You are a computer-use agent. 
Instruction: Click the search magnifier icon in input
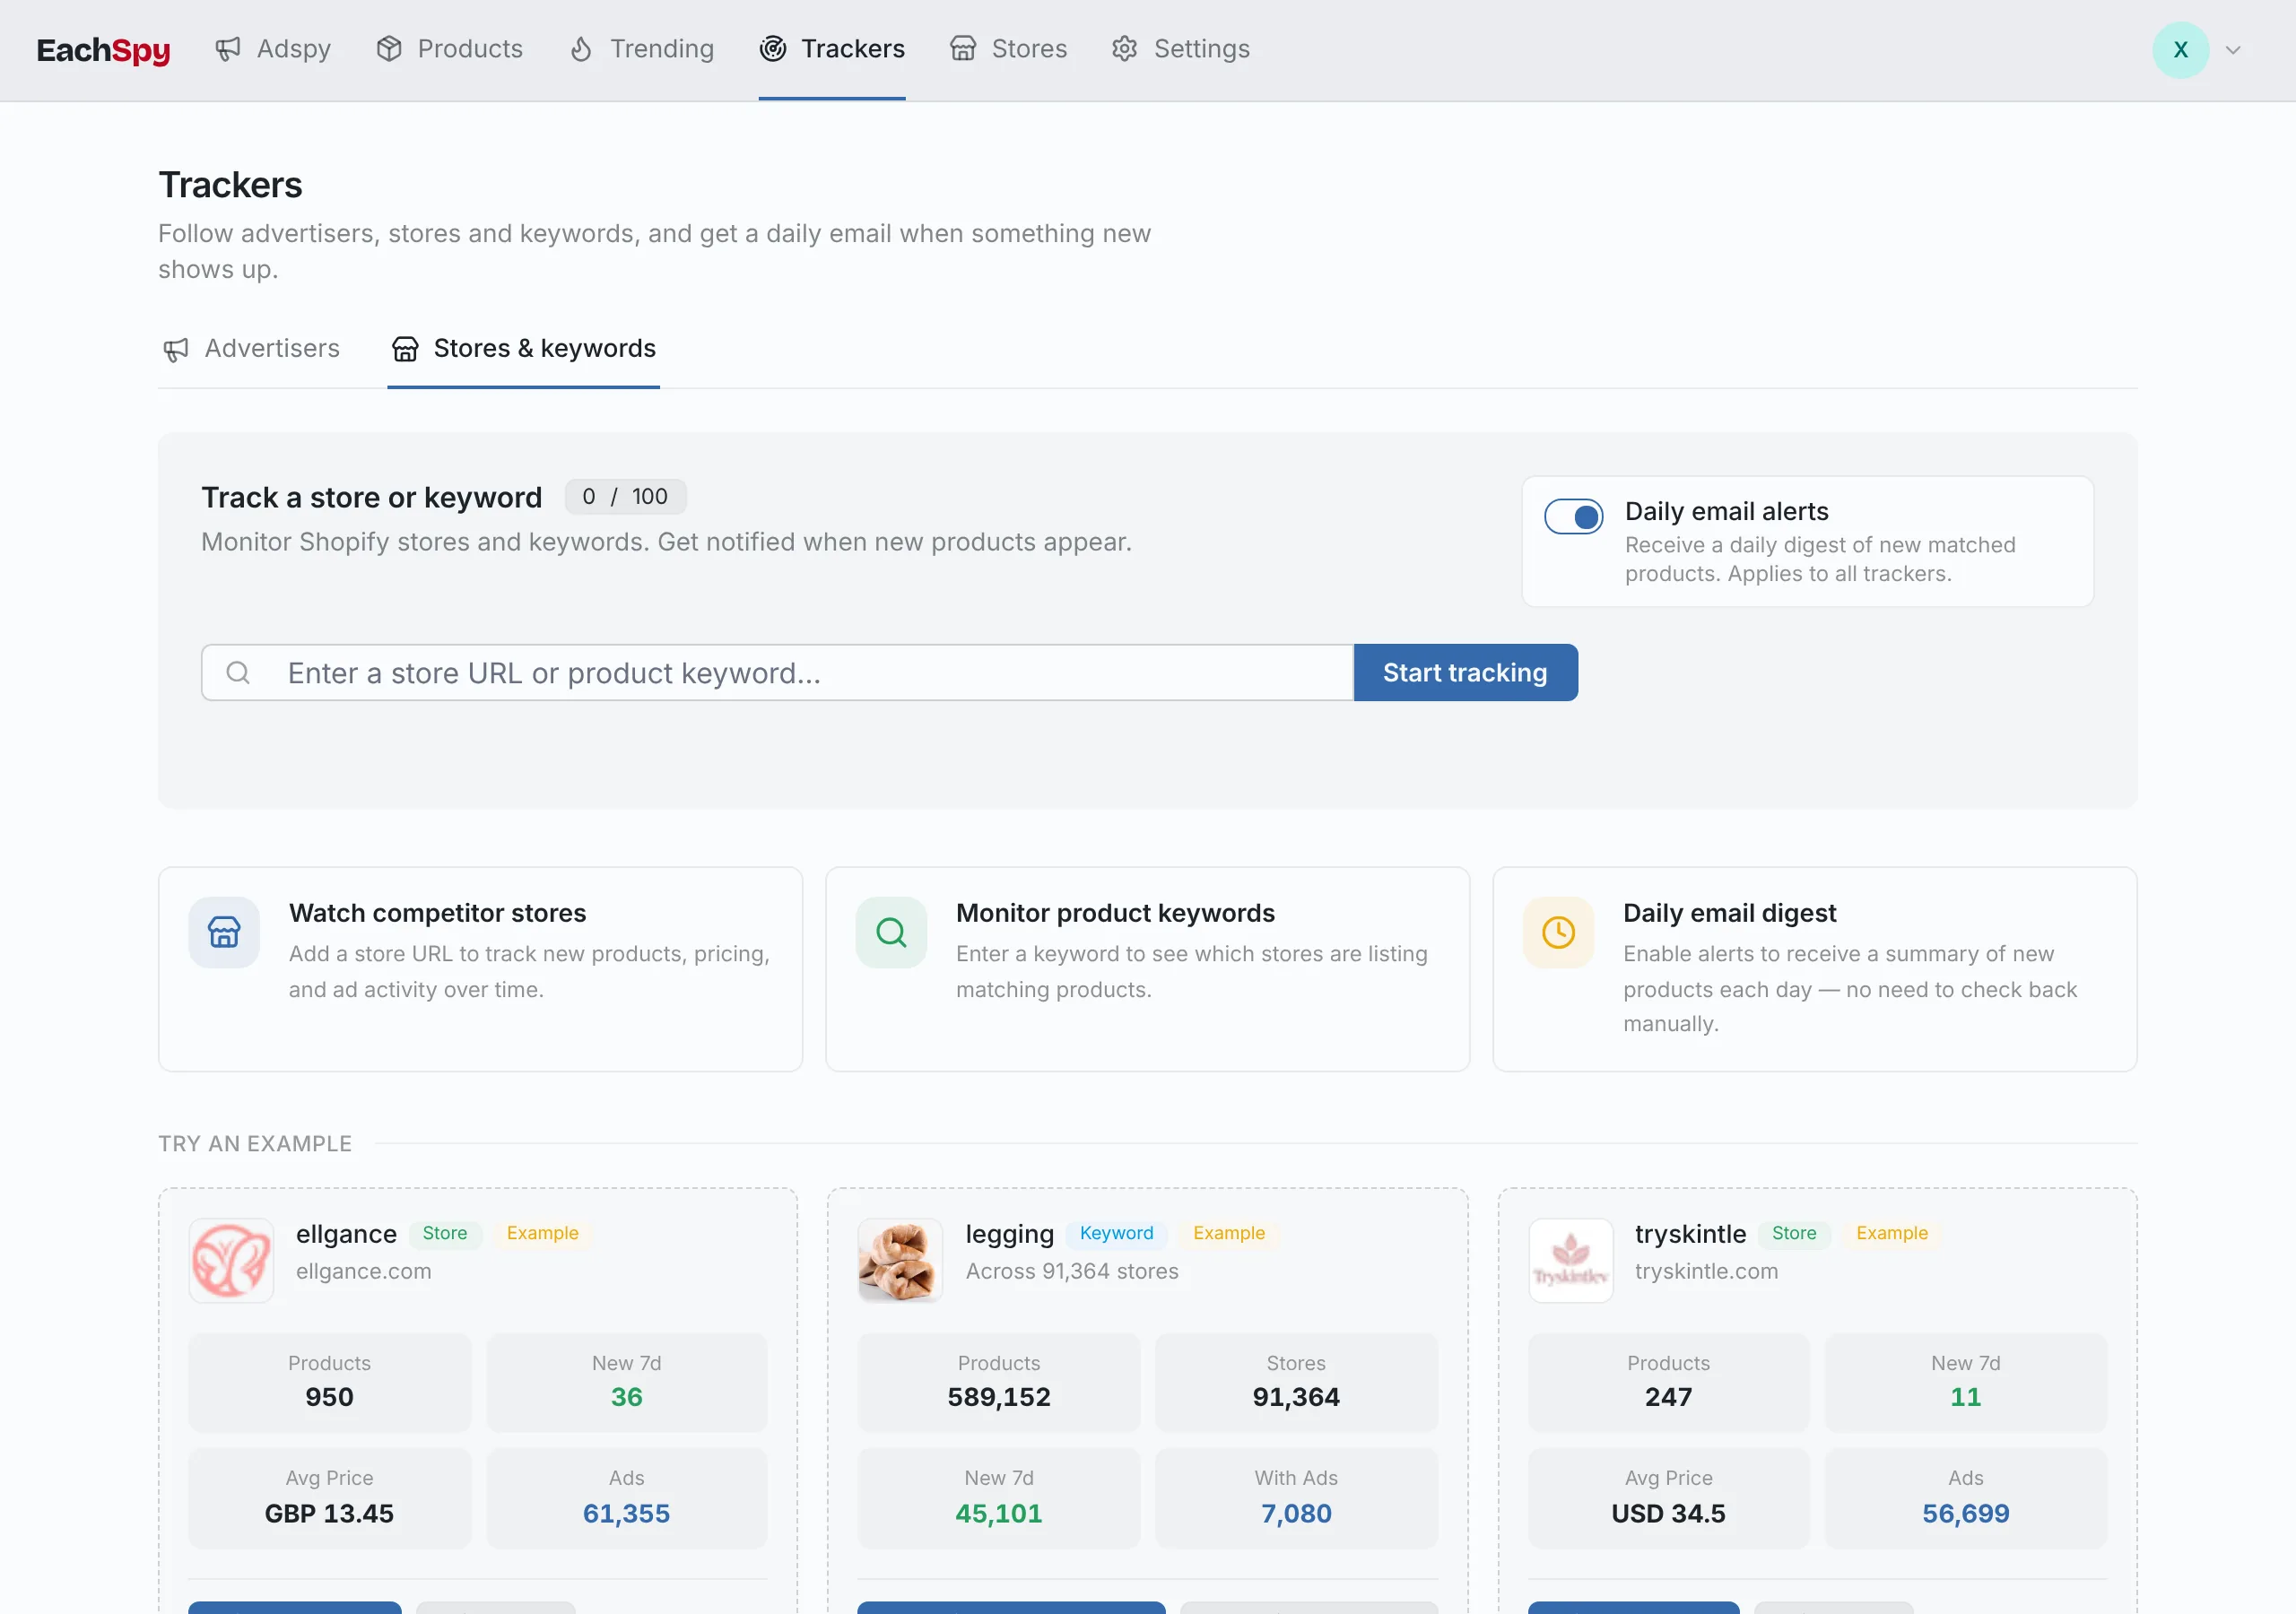238,673
